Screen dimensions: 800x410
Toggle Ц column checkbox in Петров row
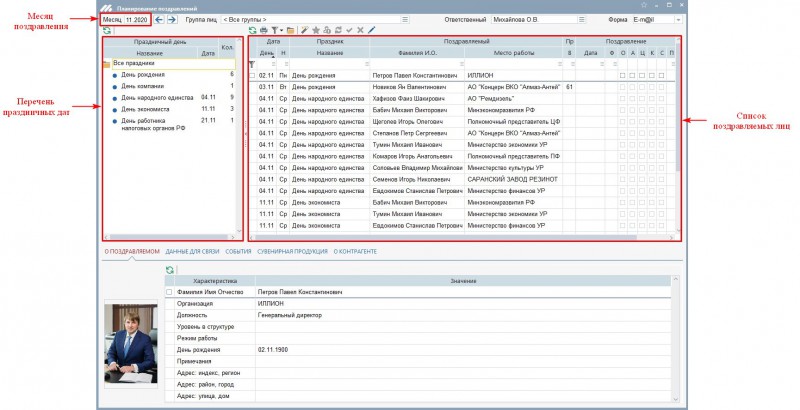click(x=642, y=75)
